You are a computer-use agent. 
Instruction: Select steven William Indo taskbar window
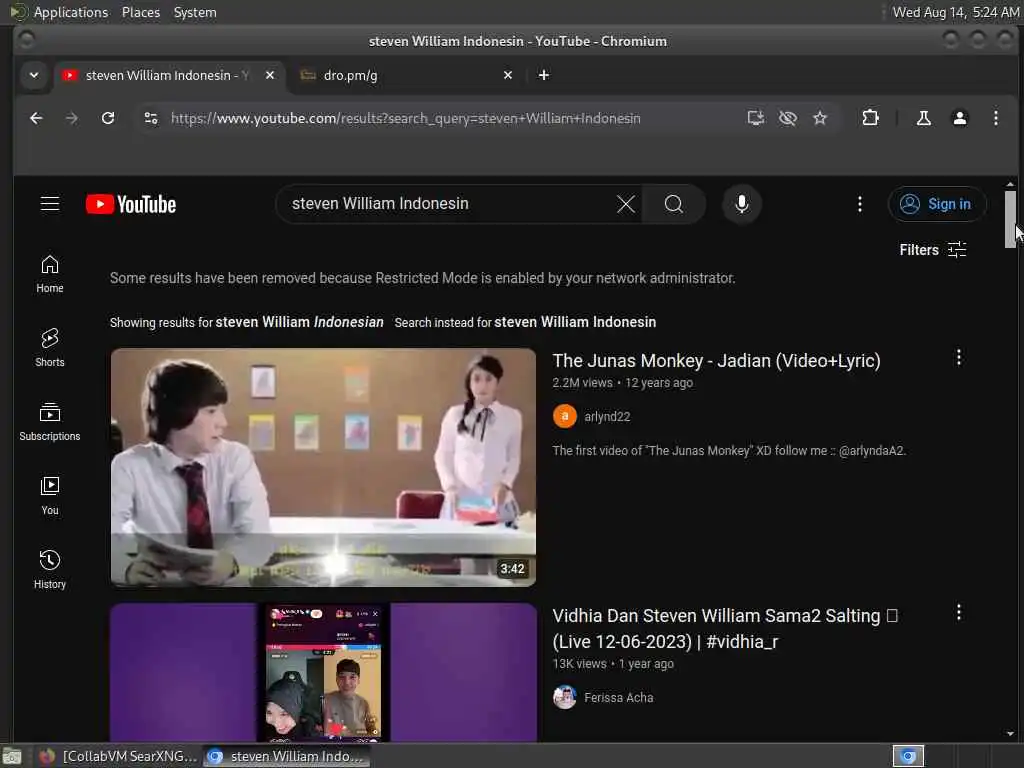286,756
